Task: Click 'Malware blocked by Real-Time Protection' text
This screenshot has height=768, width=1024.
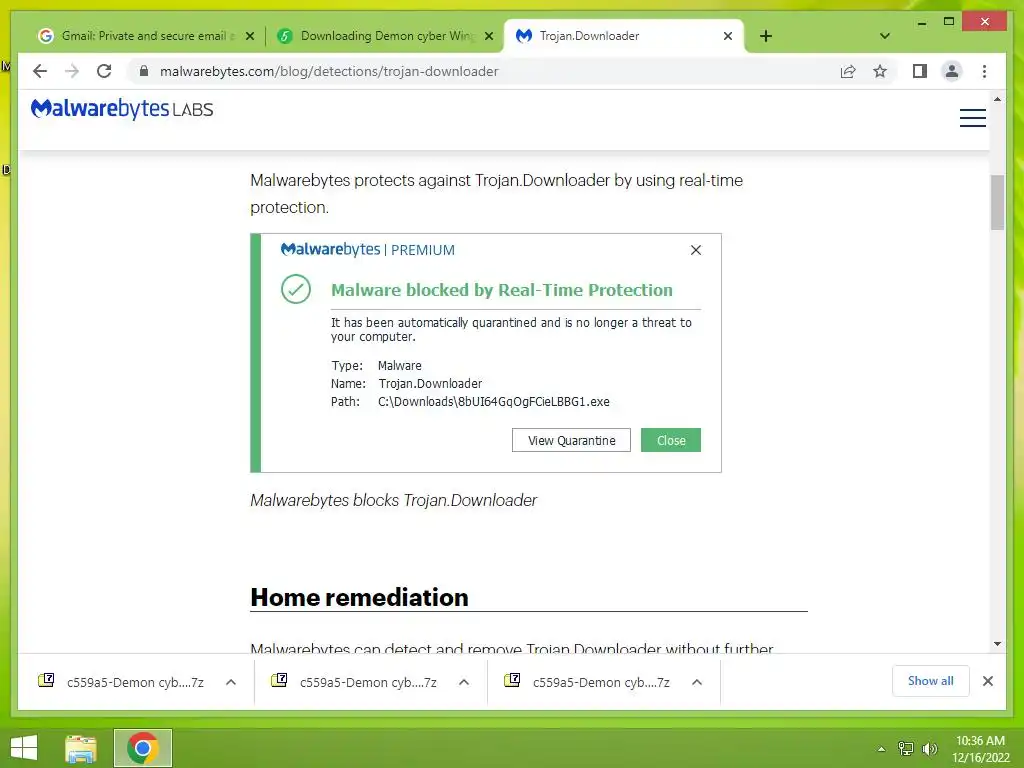Action: click(502, 290)
